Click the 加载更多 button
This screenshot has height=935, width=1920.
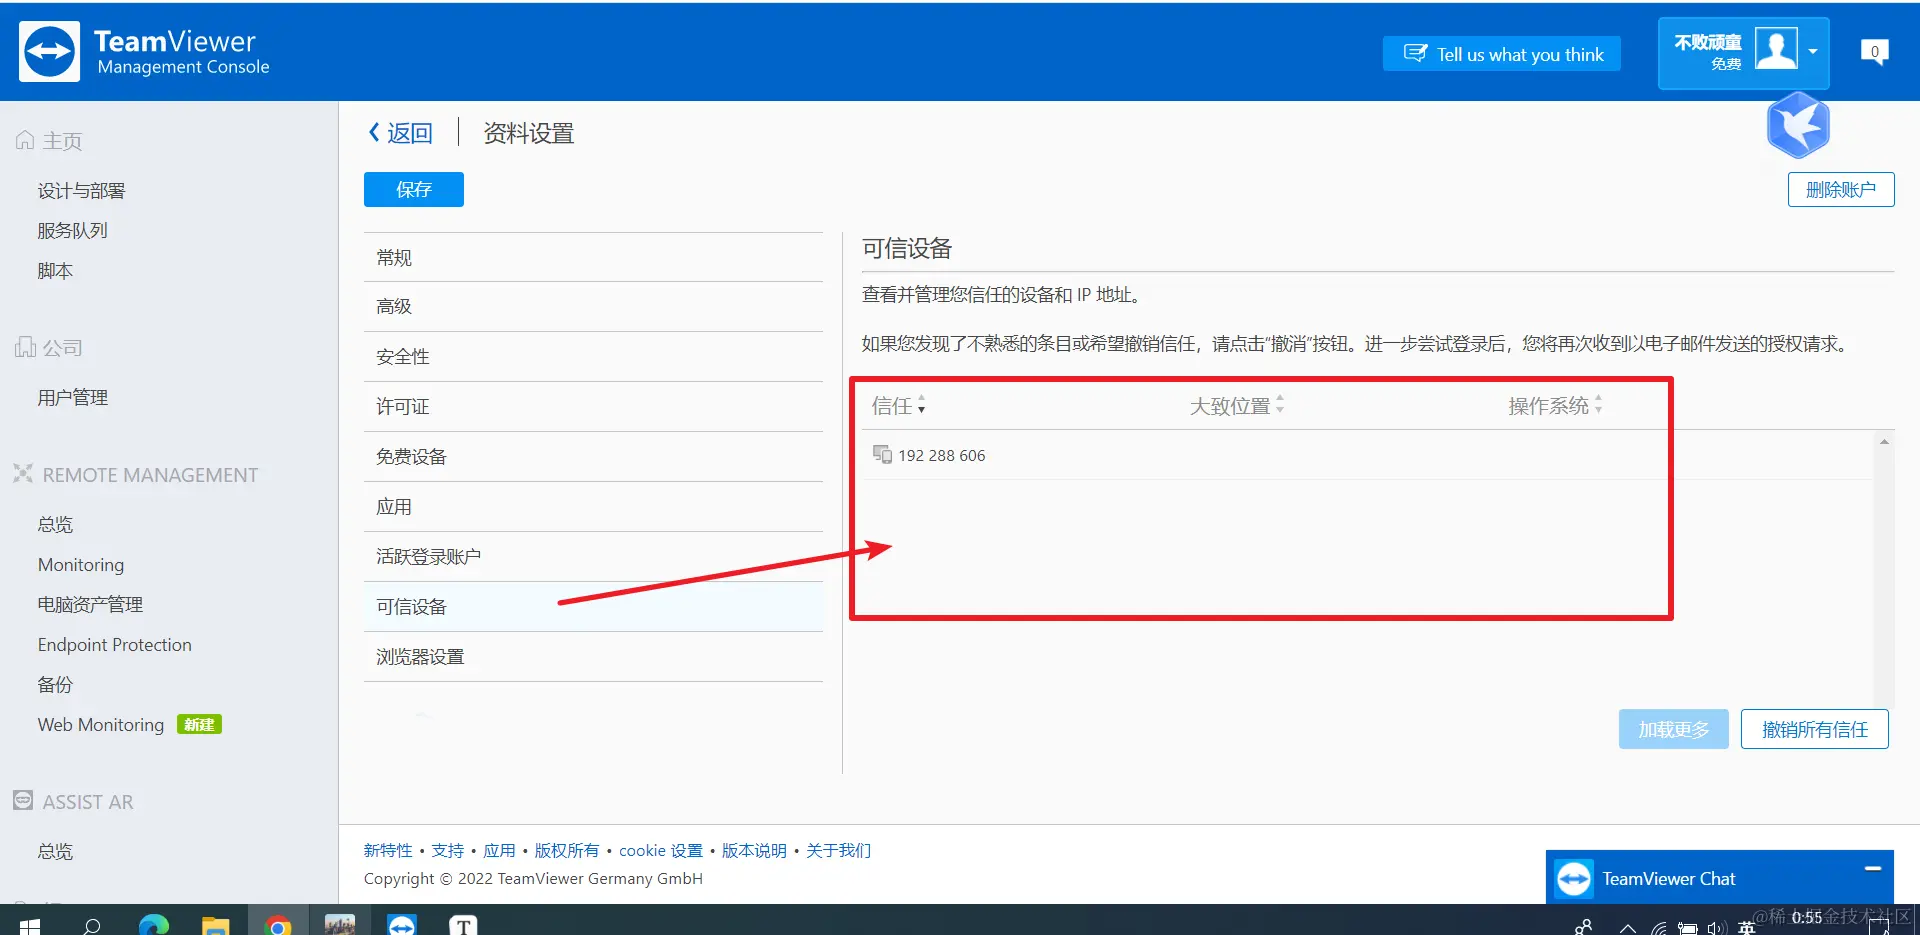click(x=1674, y=729)
